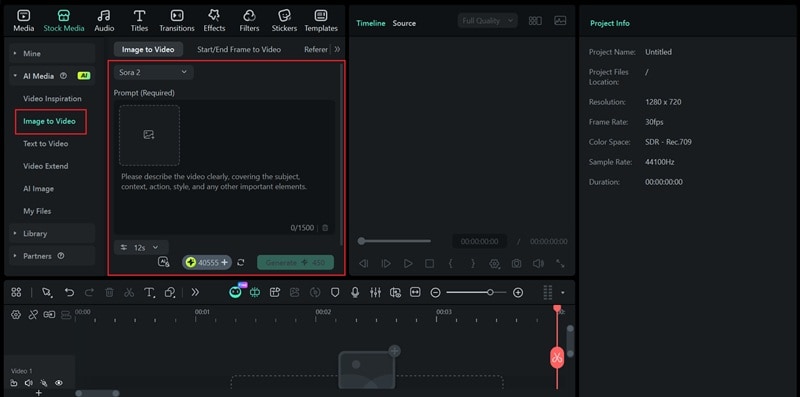Click the Generate button
This screenshot has width=800, height=397.
point(295,262)
